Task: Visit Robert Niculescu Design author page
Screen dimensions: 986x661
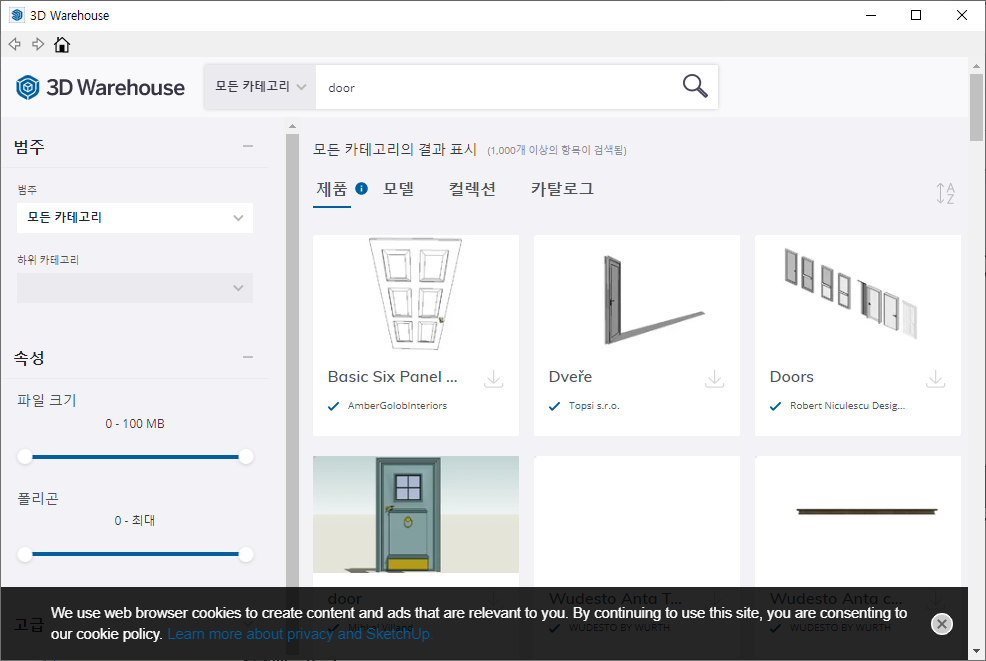Action: click(848, 406)
